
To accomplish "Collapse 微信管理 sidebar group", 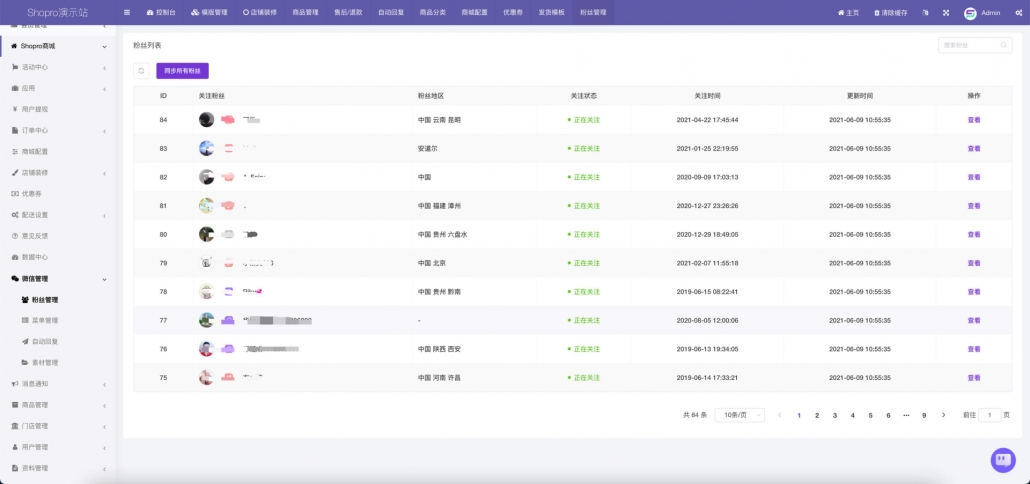I will (59, 278).
